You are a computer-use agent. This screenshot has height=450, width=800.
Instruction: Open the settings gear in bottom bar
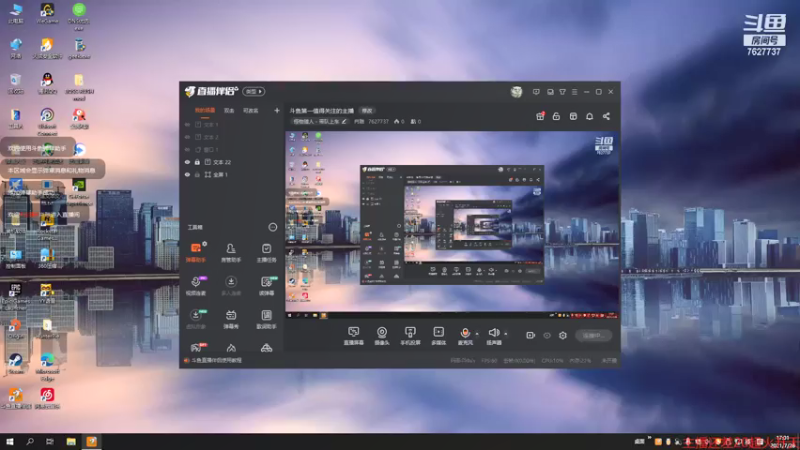click(x=563, y=335)
